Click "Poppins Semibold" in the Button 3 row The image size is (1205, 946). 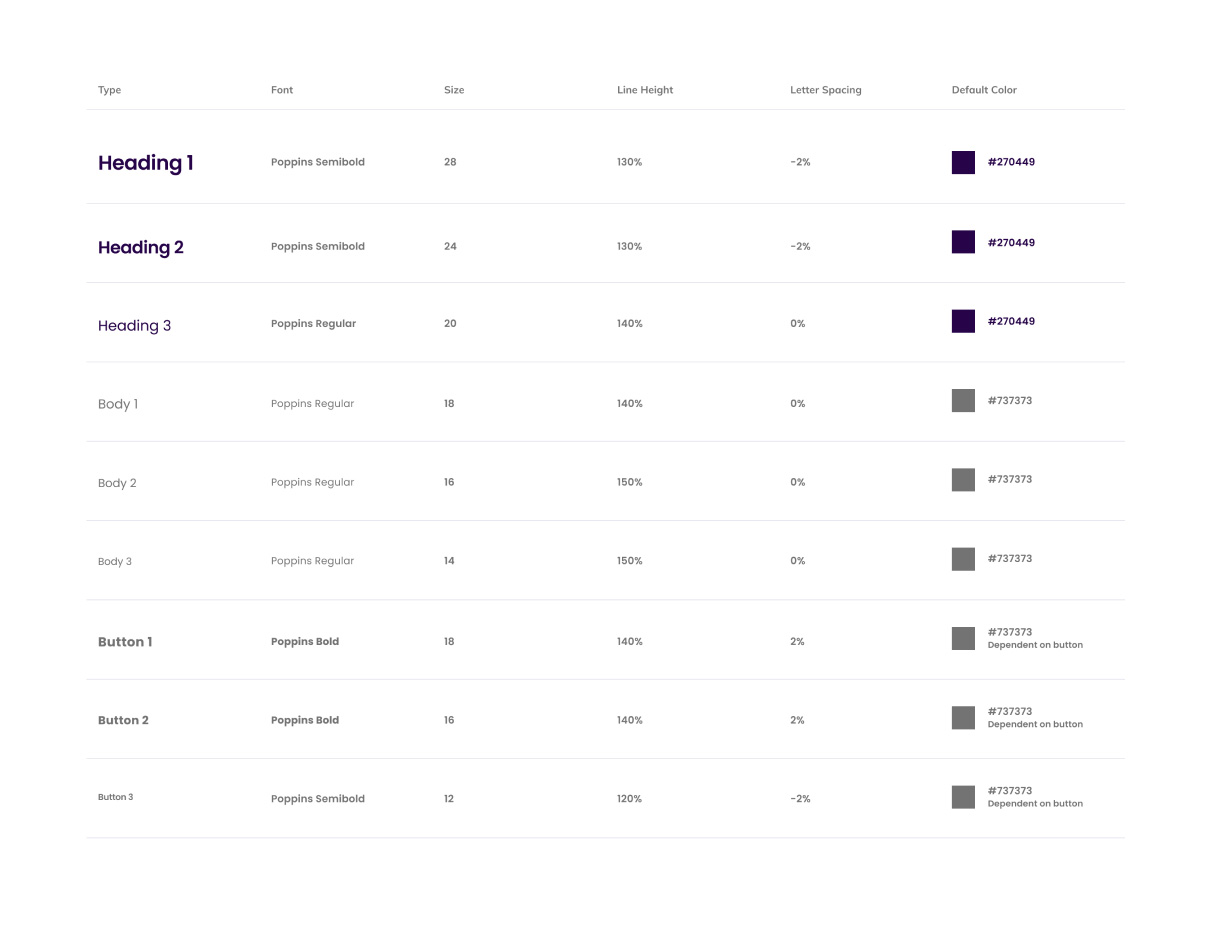318,799
